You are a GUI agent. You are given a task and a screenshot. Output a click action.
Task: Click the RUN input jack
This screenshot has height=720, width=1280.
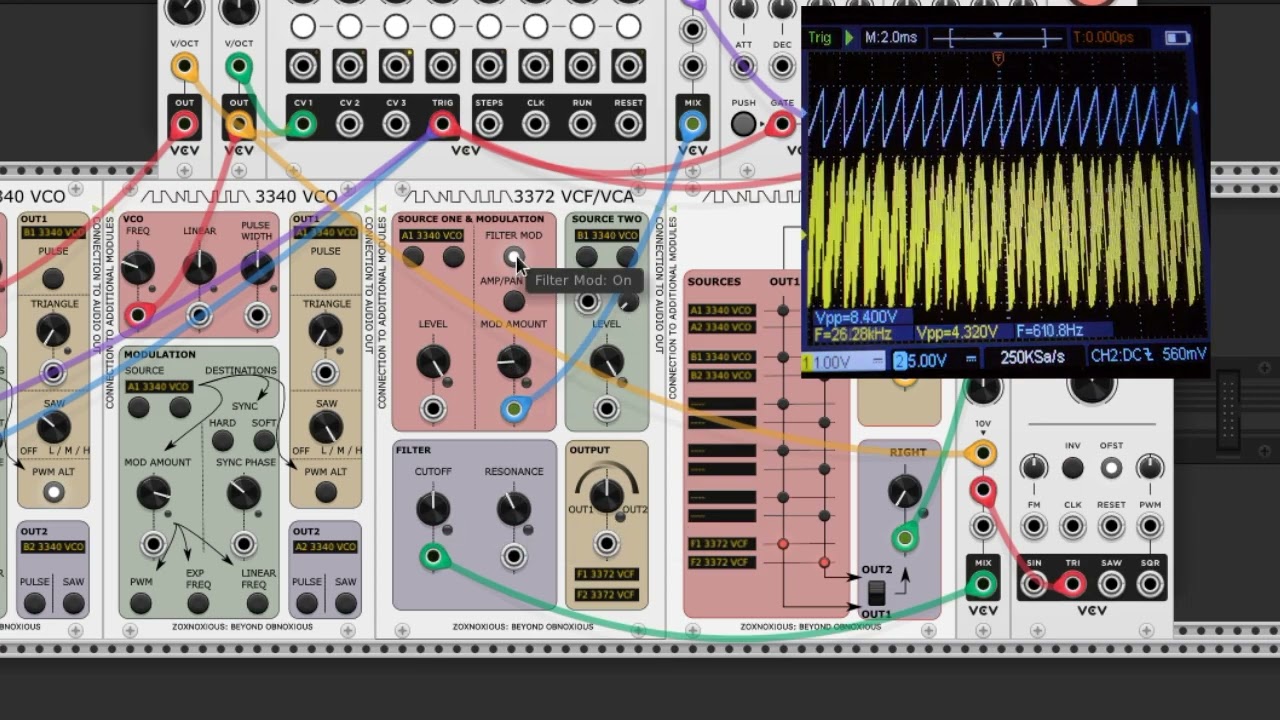click(x=582, y=125)
